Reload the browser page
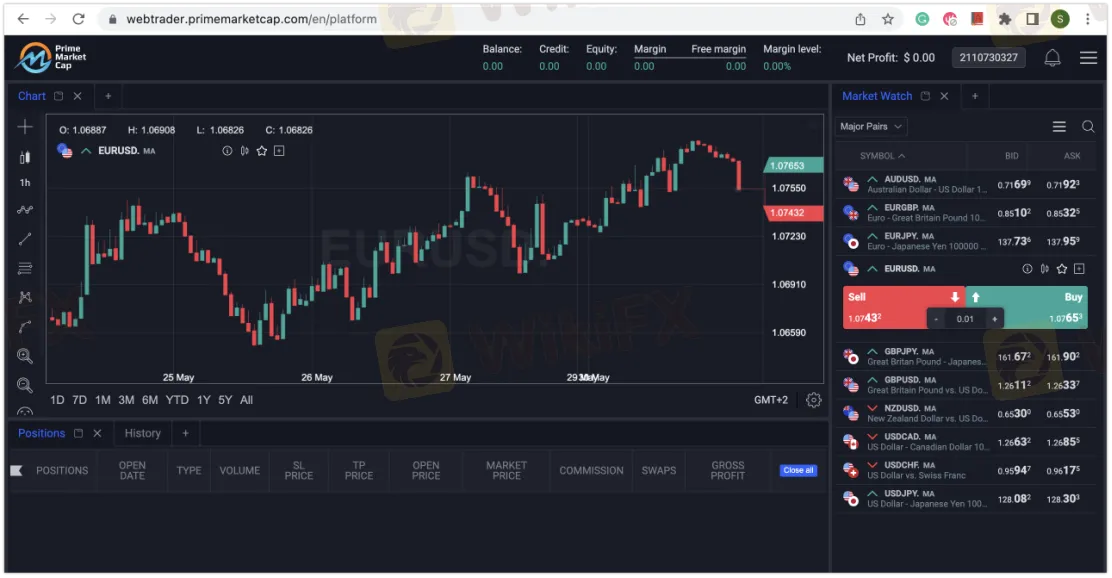The image size is (1112, 578). click(78, 19)
